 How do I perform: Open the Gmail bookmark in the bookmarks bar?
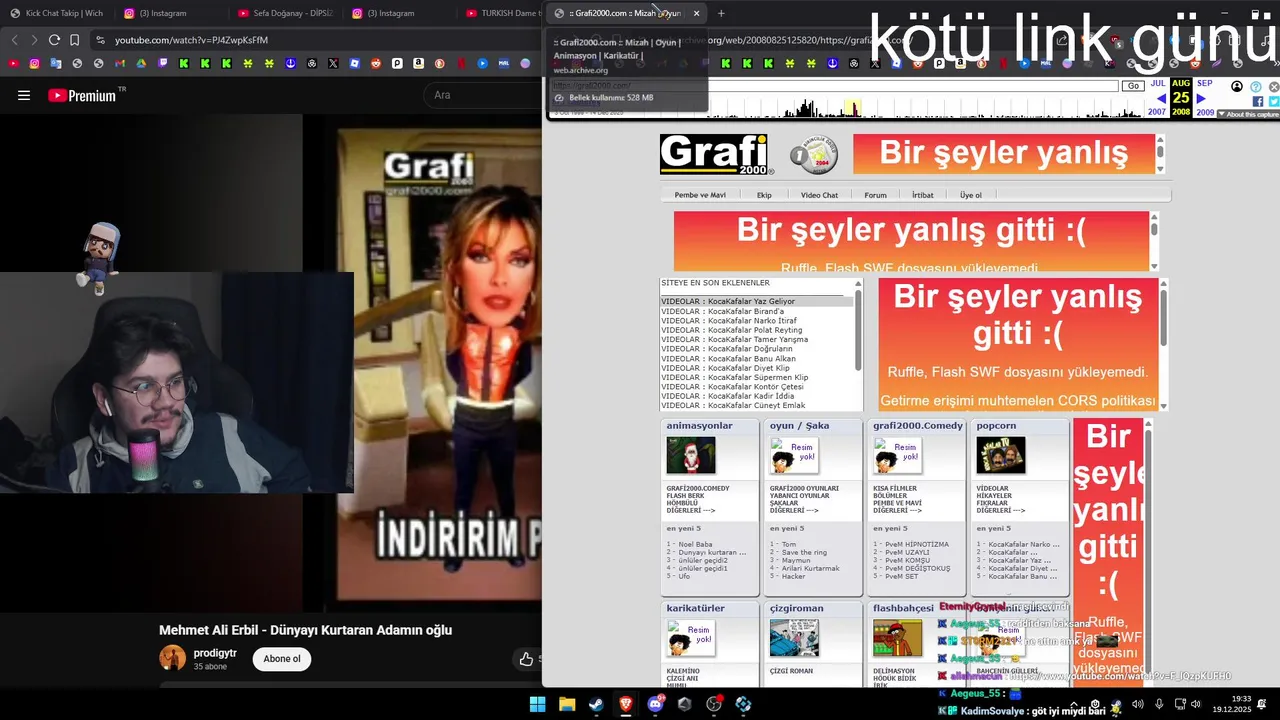[x=119, y=63]
